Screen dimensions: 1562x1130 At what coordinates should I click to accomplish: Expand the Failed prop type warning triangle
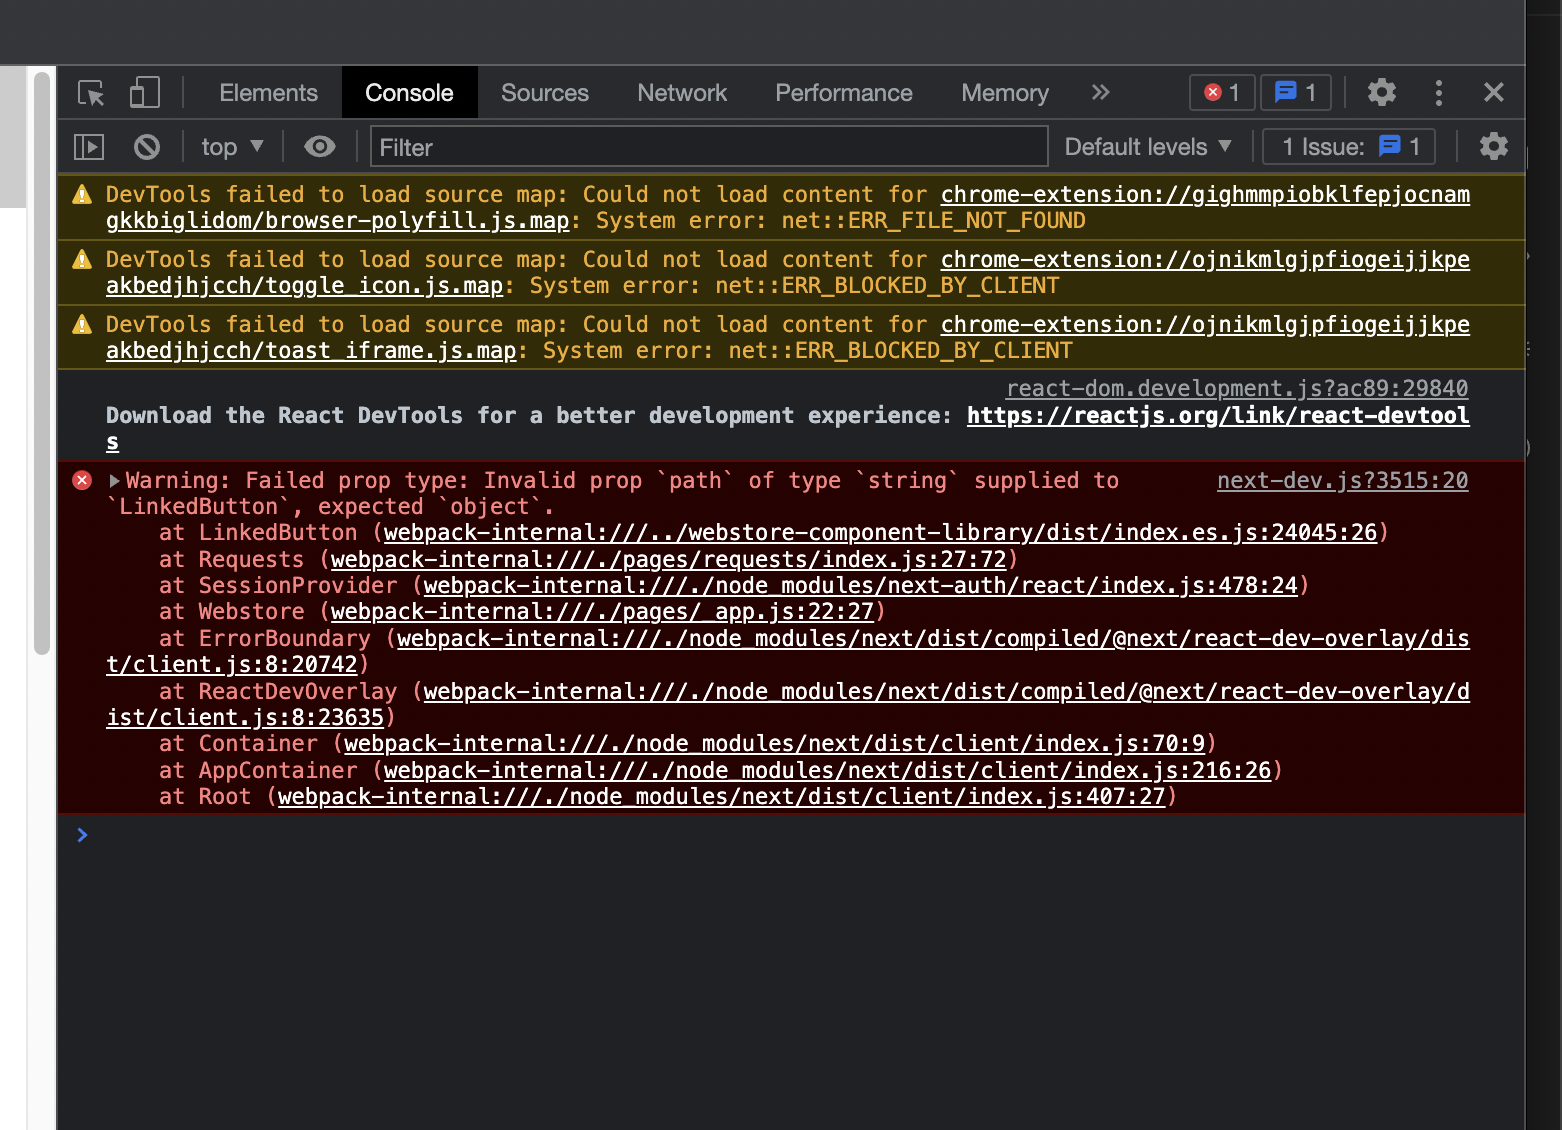click(x=114, y=481)
